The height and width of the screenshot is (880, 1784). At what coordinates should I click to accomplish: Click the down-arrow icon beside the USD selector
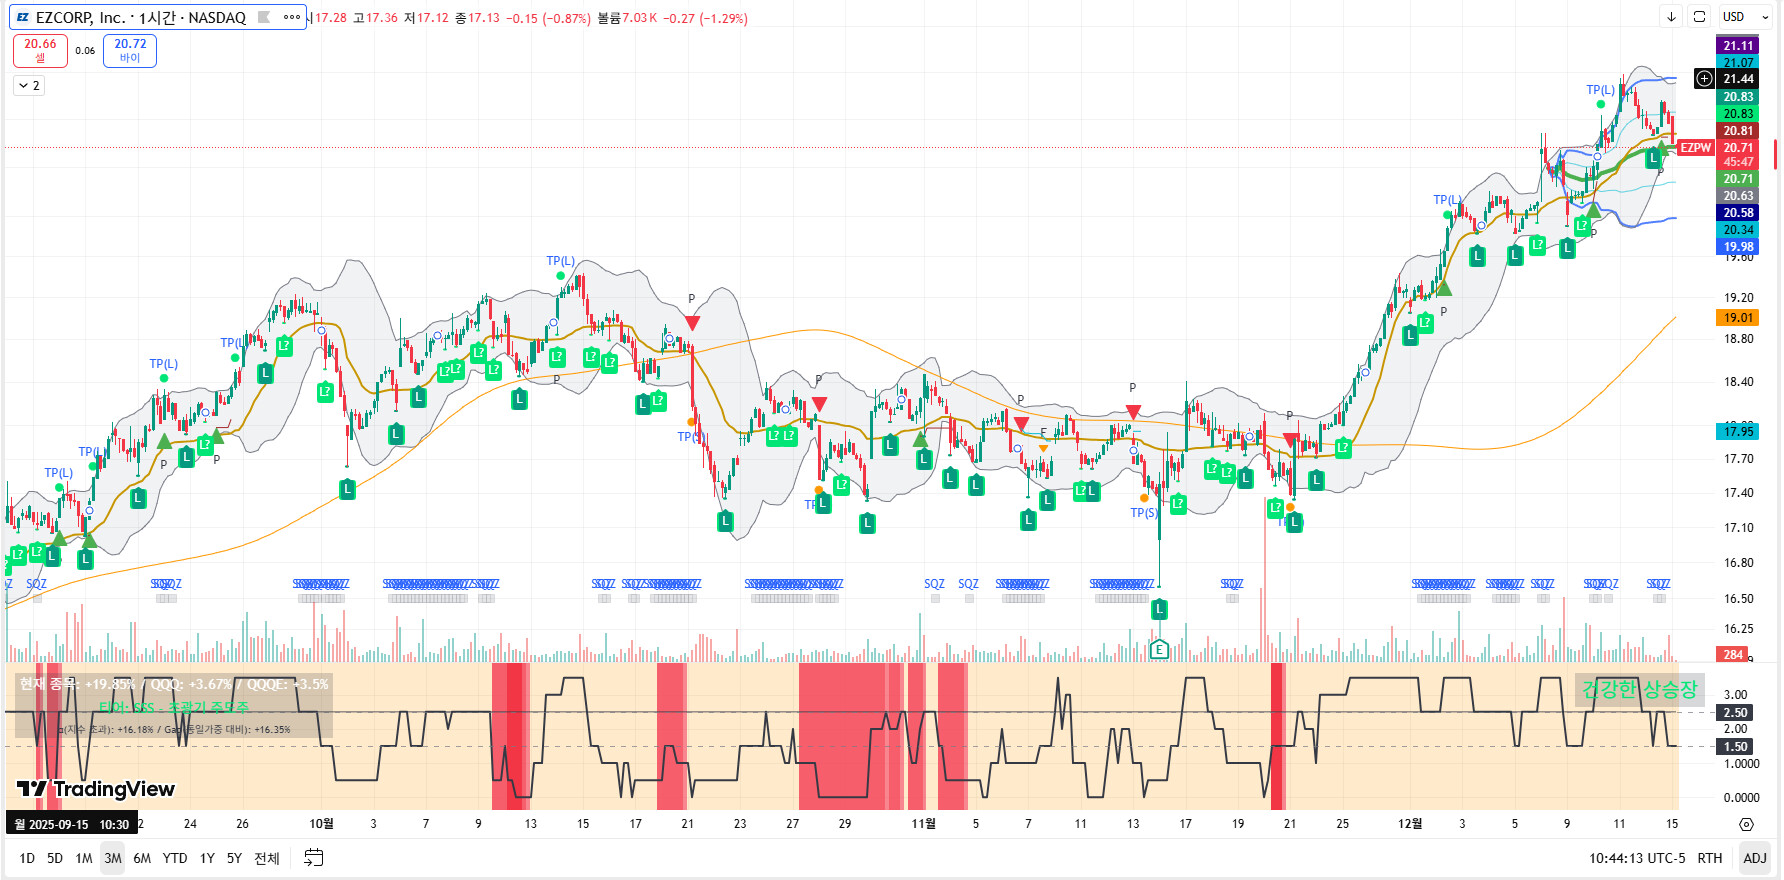point(1671,17)
